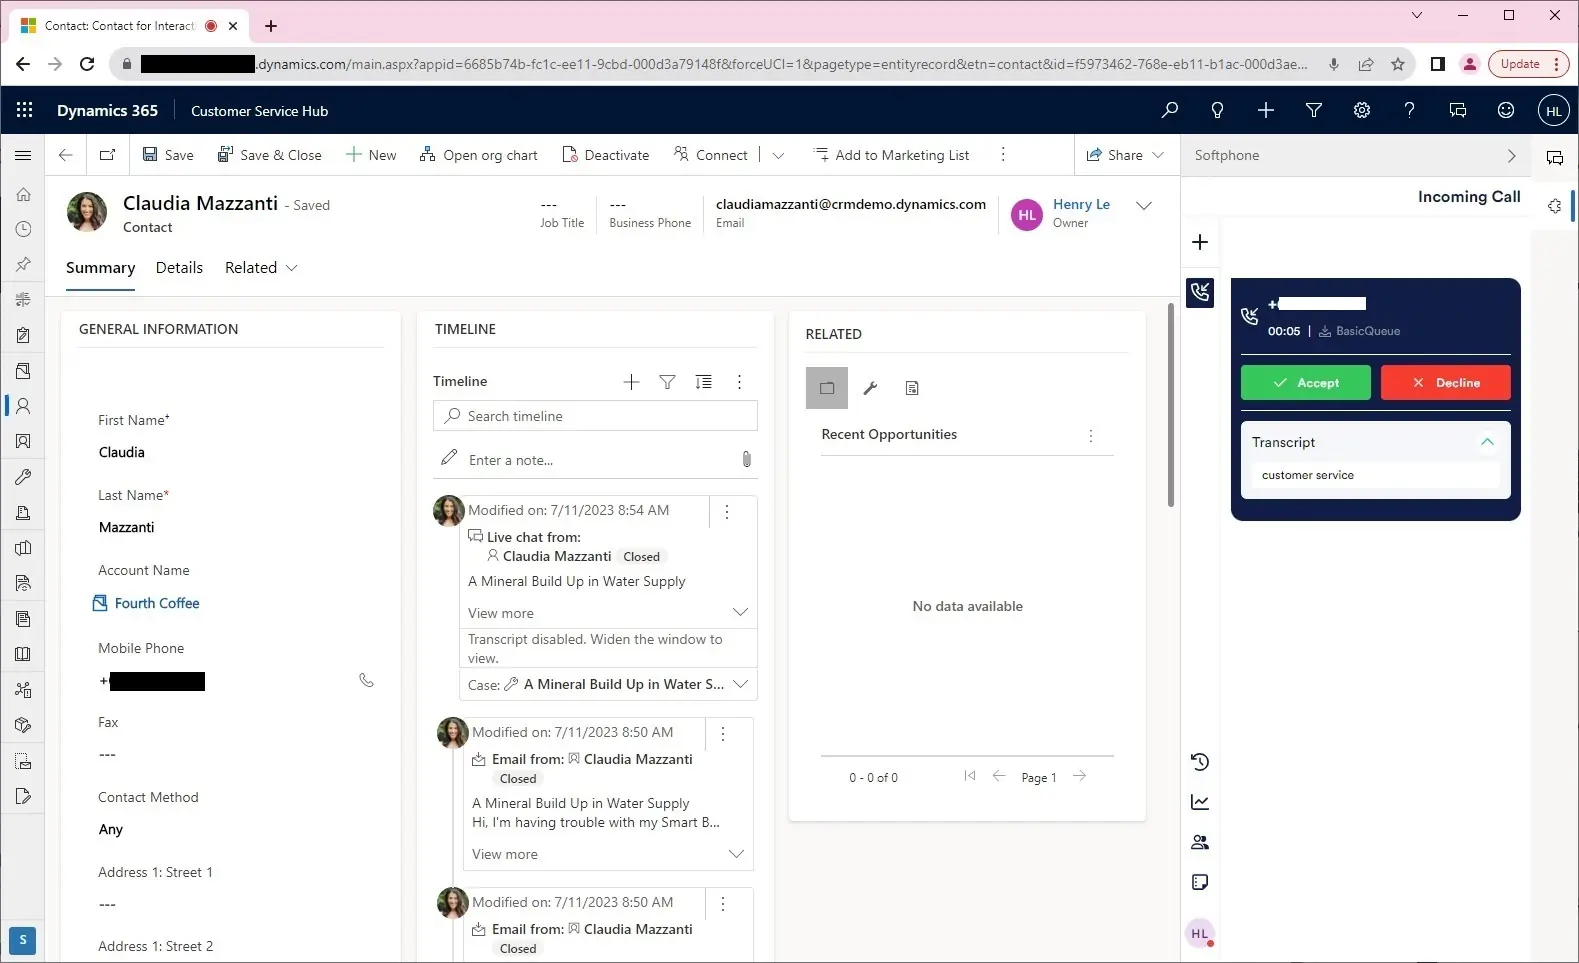
Task: Accept the incoming call
Action: (1305, 383)
